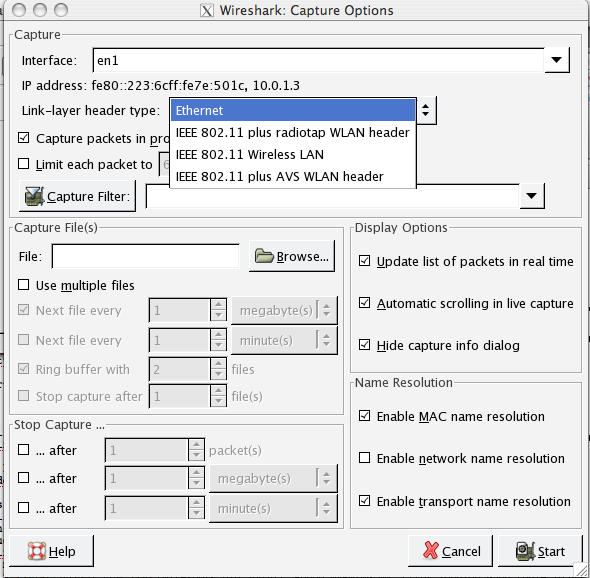Uncheck Hide capture info dialog
This screenshot has width=590, height=578.
(x=364, y=345)
